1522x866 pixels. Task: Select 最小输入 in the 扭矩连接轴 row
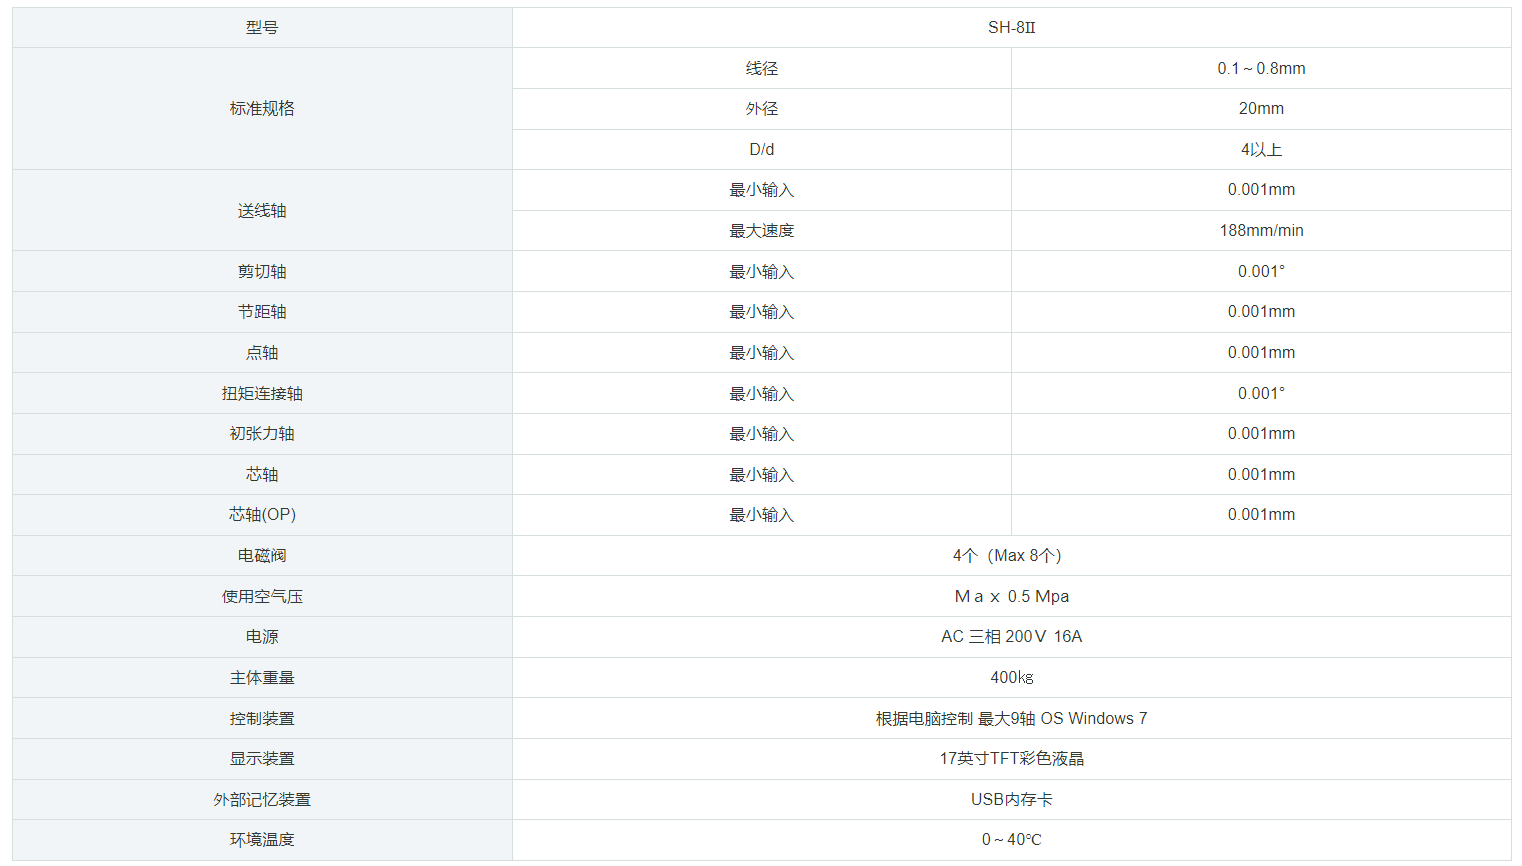[x=761, y=394]
